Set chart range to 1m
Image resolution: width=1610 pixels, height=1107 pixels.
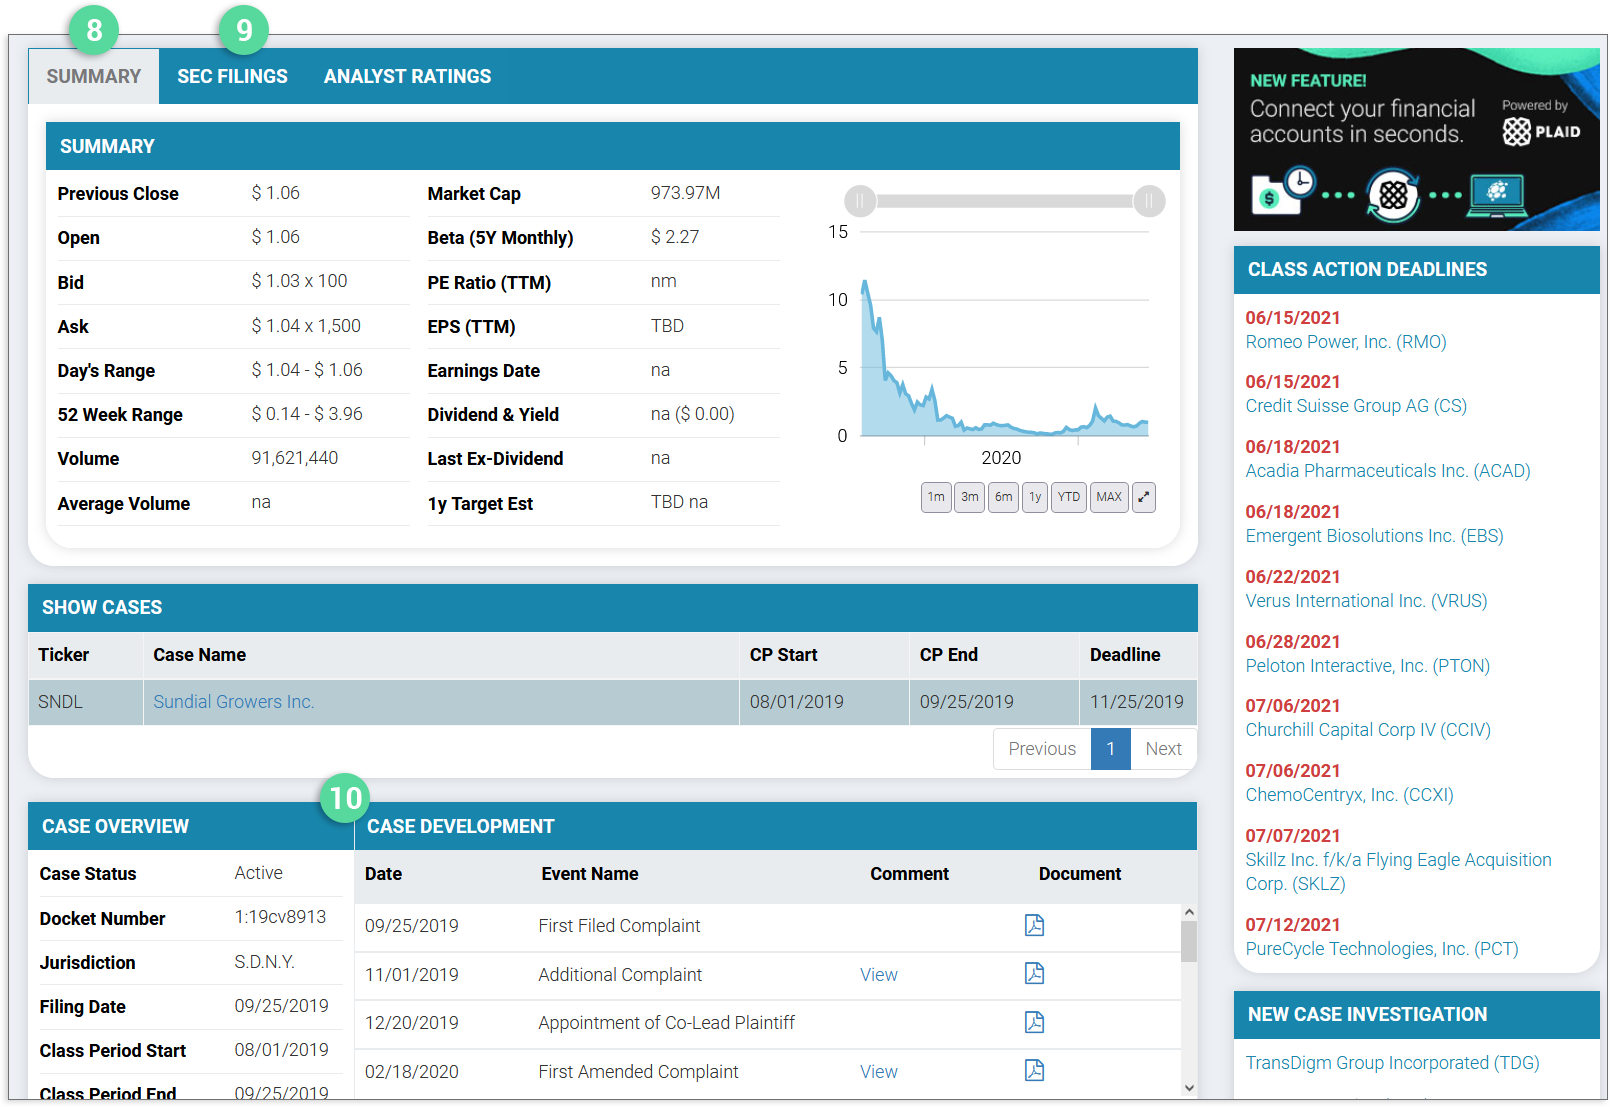click(936, 497)
